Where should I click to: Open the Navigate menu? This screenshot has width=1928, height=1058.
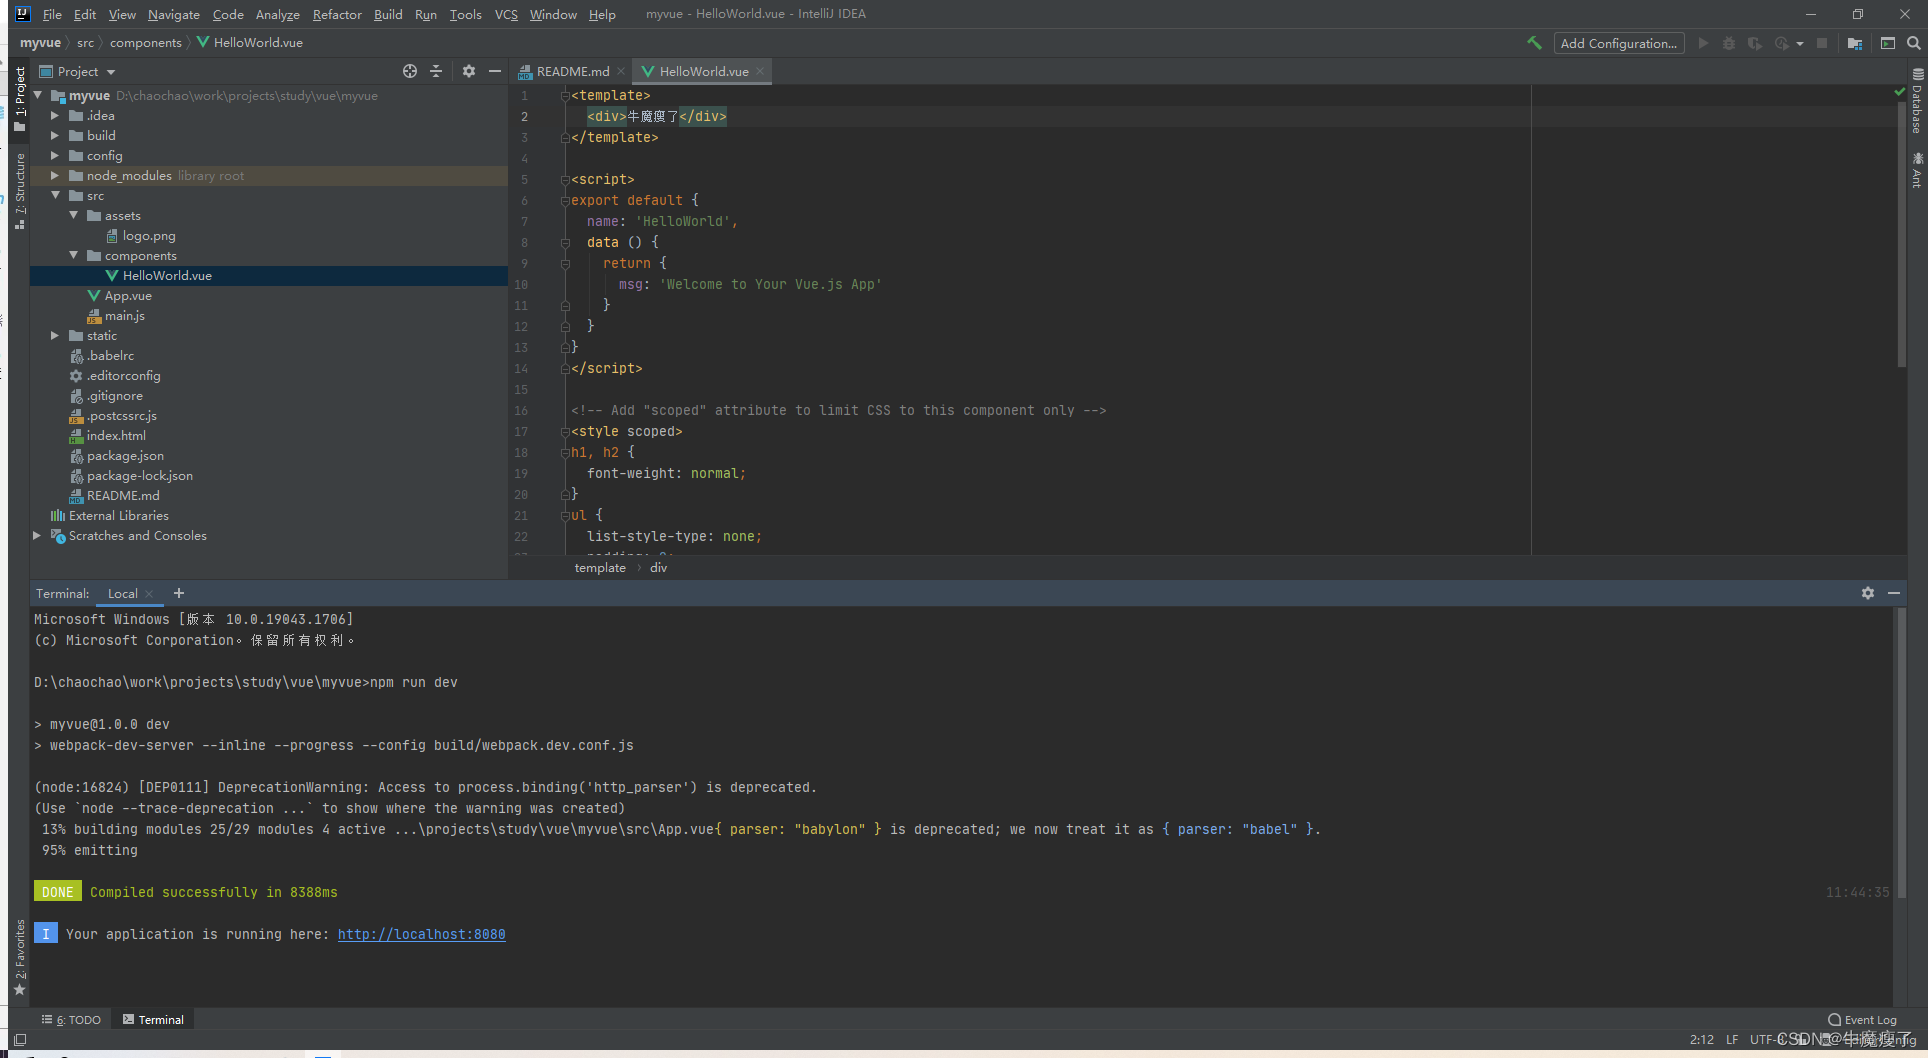[173, 14]
